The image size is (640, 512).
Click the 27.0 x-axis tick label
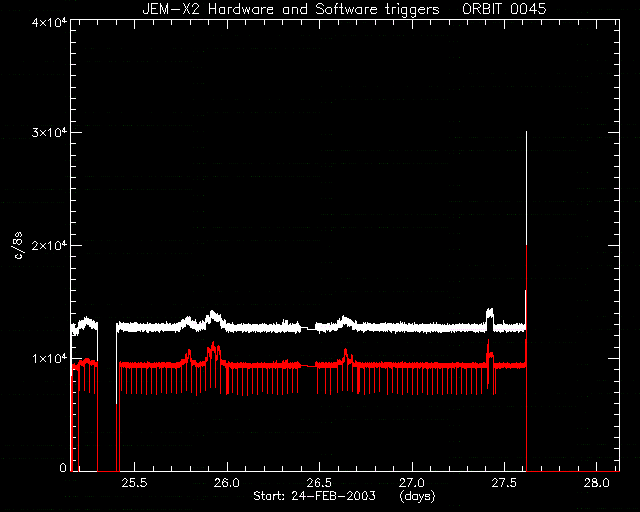pyautogui.click(x=412, y=483)
